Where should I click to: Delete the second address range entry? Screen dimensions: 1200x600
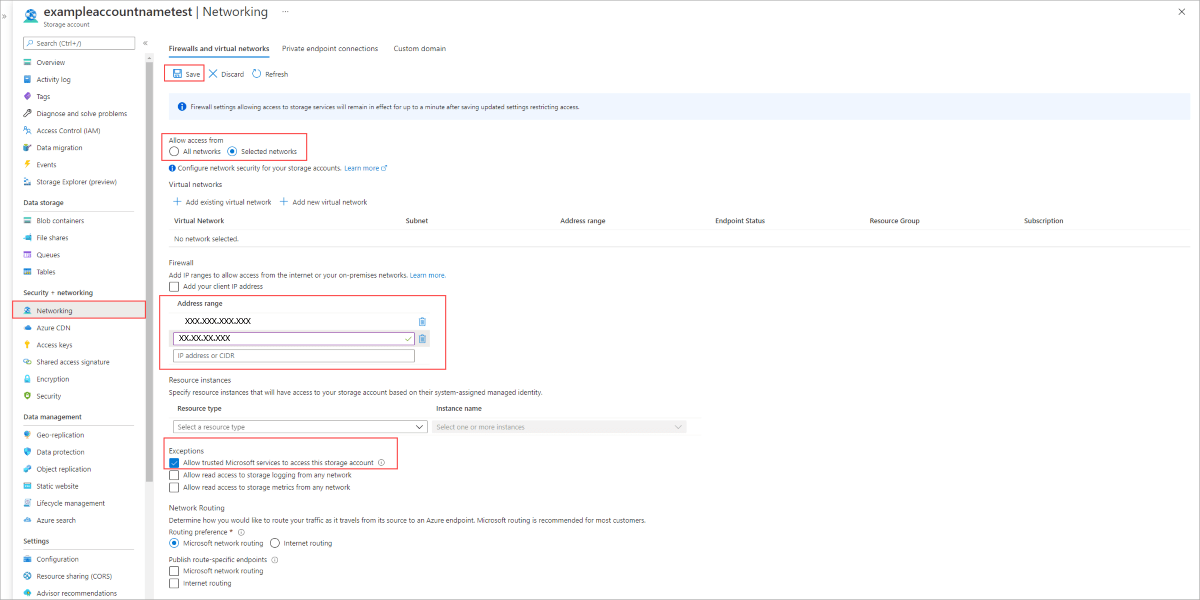[x=422, y=338]
